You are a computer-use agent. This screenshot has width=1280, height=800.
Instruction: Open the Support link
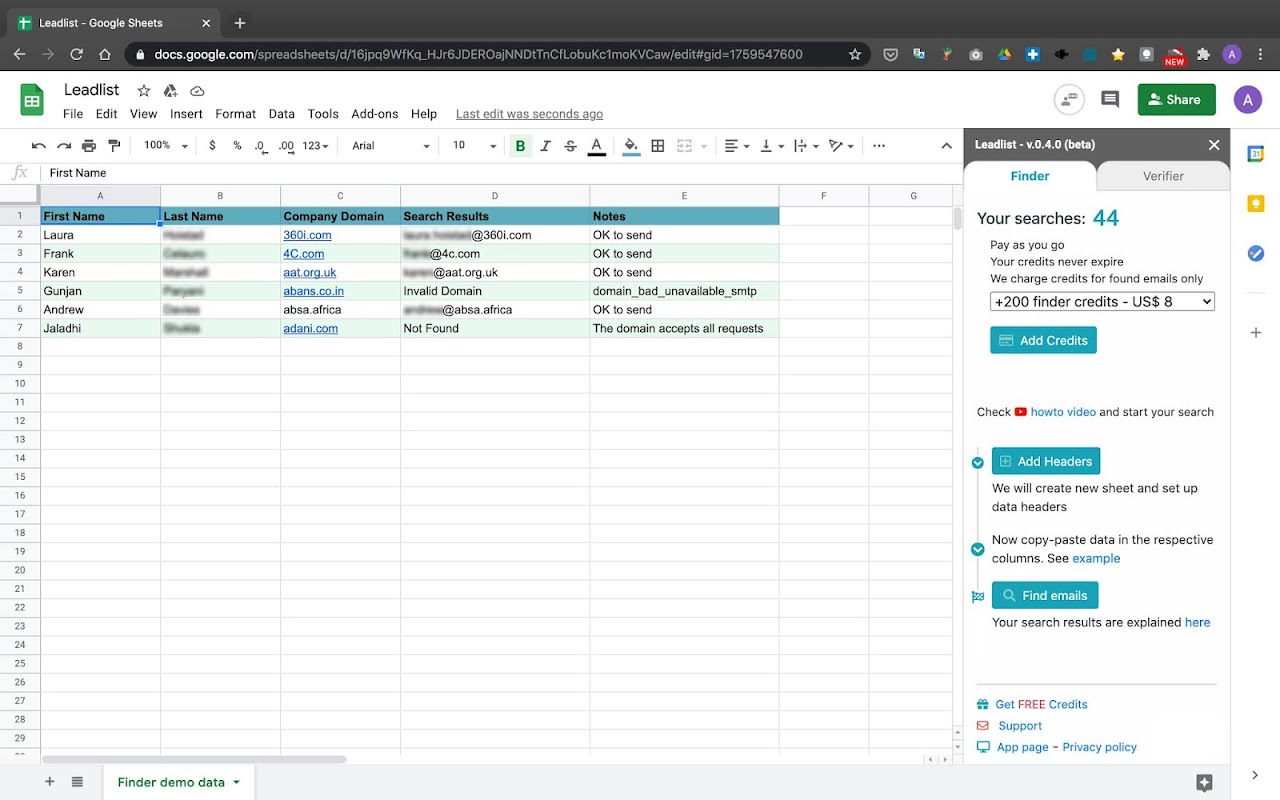pyautogui.click(x=1020, y=726)
